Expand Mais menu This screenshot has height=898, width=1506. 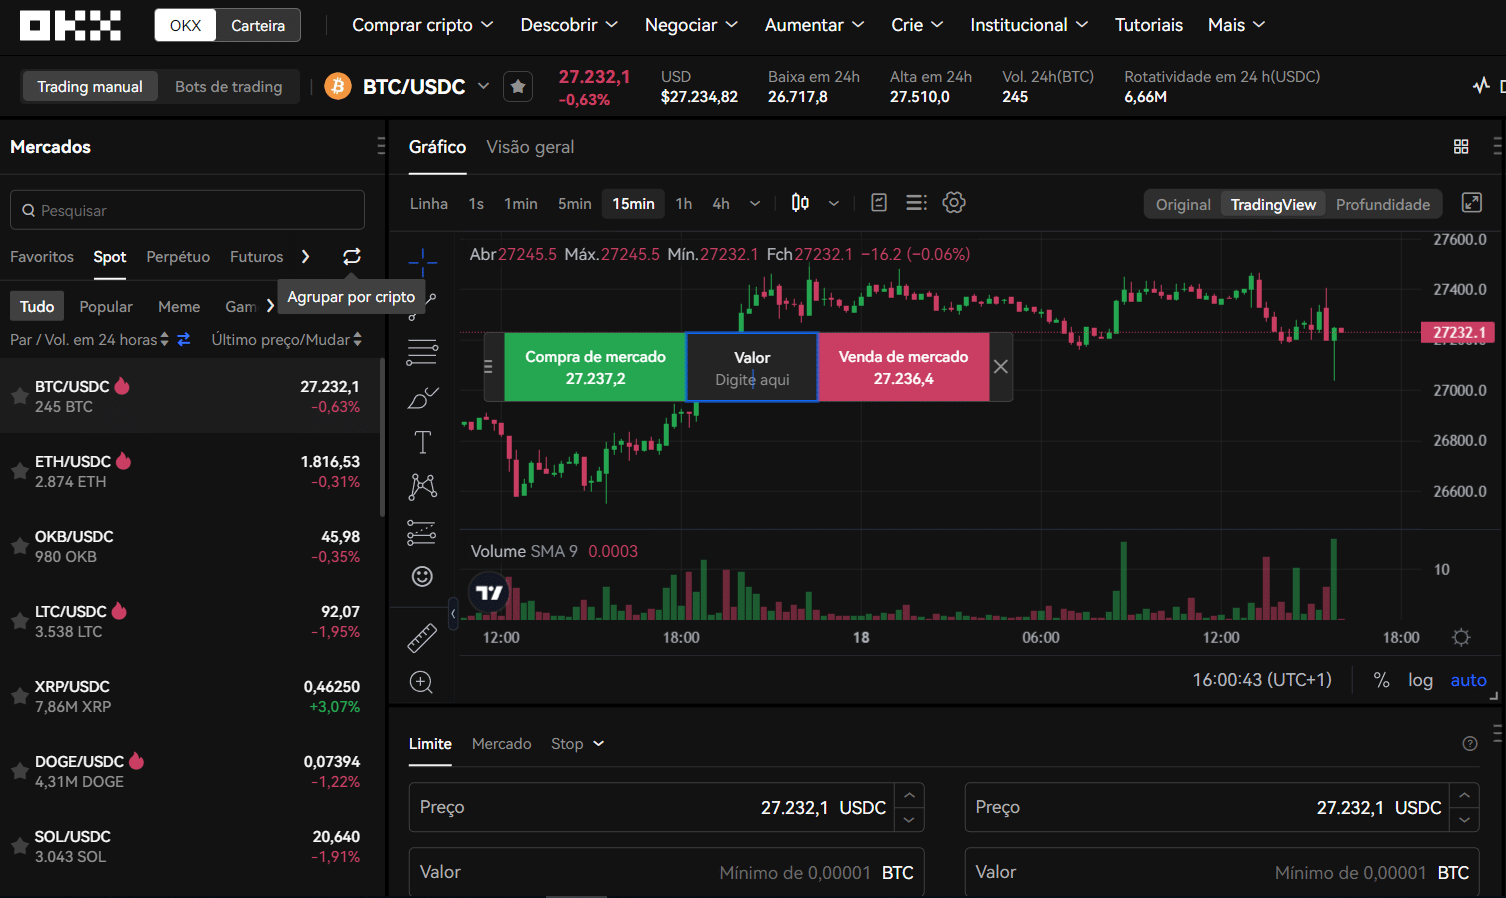[x=1236, y=25]
